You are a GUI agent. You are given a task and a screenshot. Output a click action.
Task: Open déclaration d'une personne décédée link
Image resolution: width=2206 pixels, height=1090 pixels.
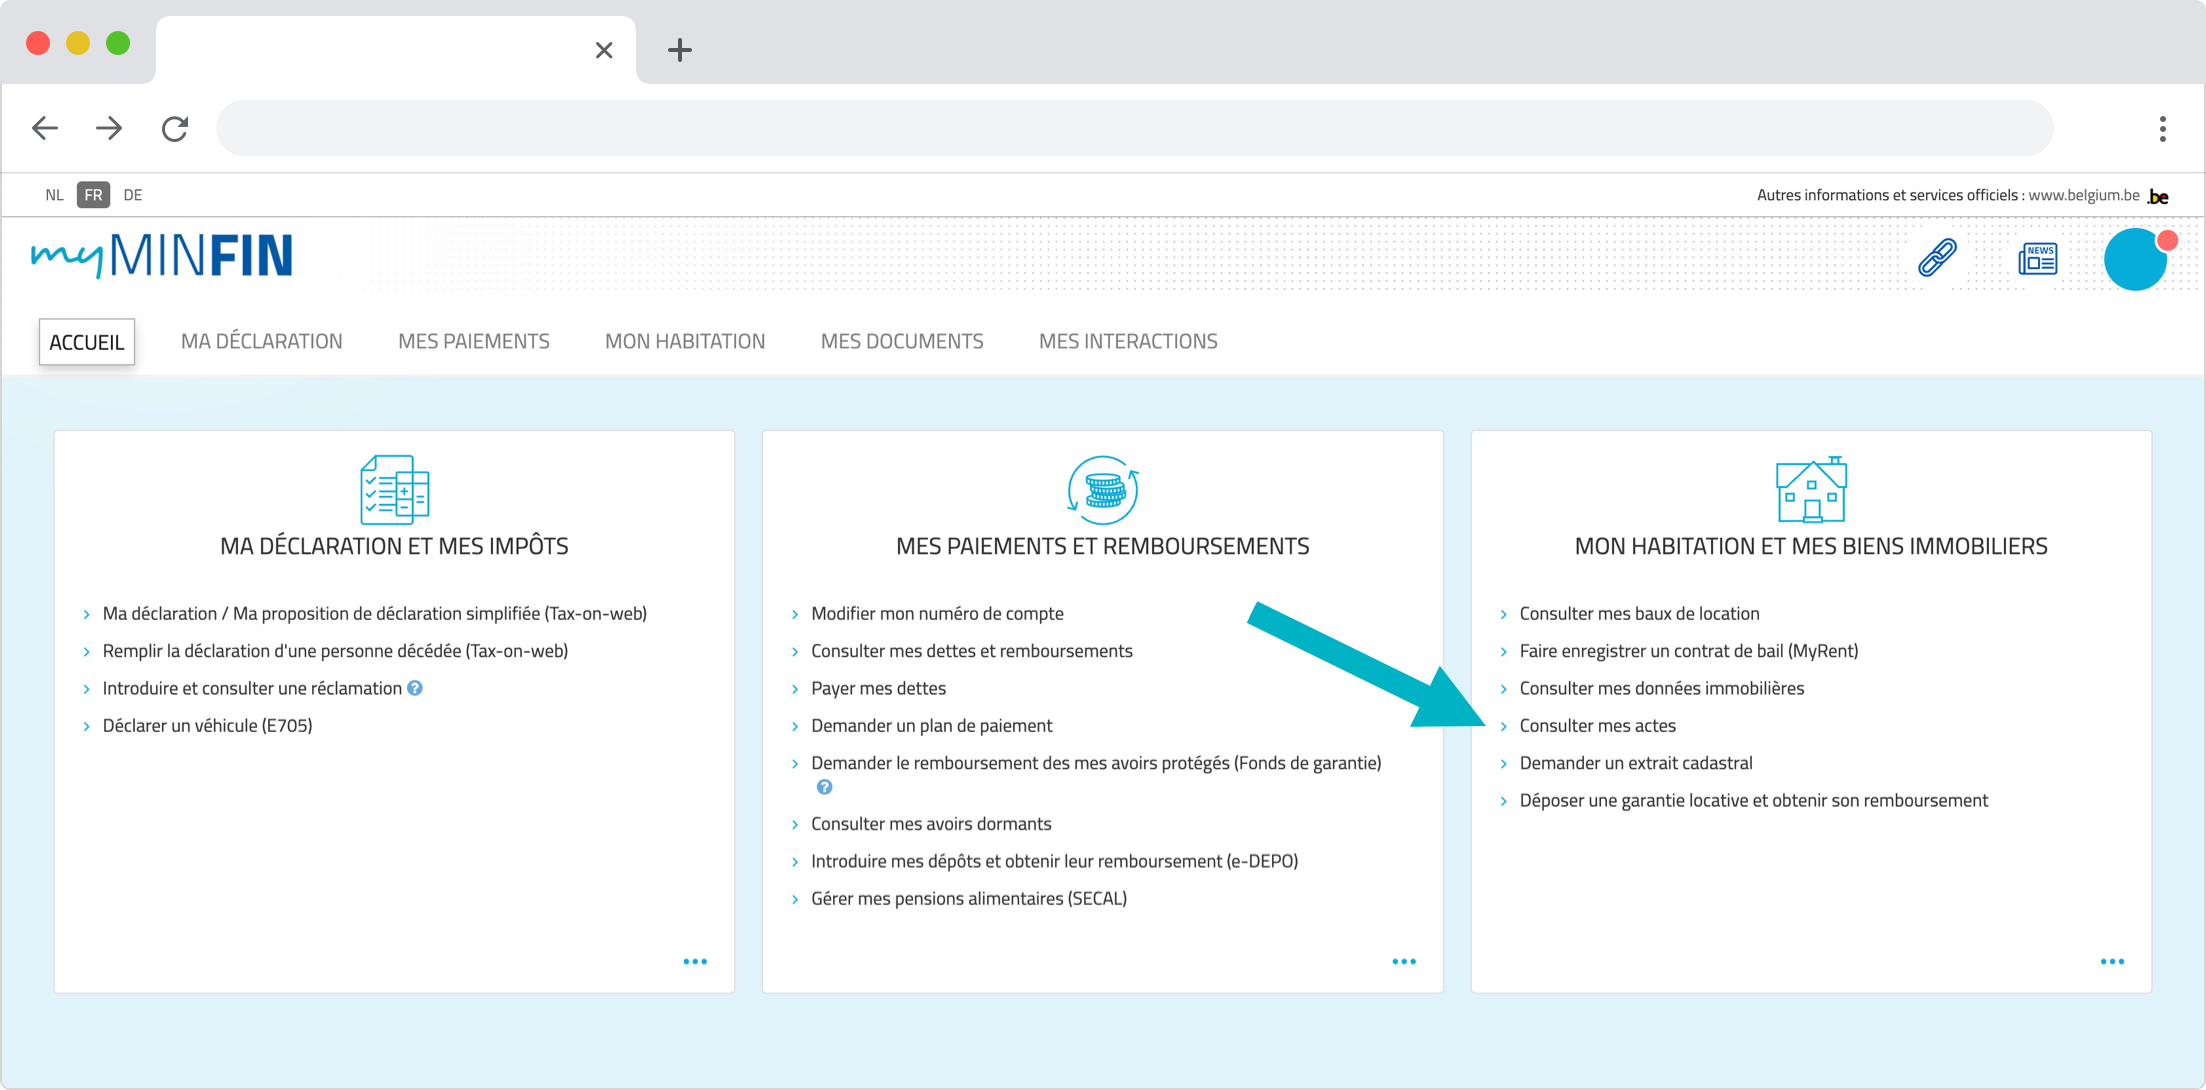tap(335, 651)
